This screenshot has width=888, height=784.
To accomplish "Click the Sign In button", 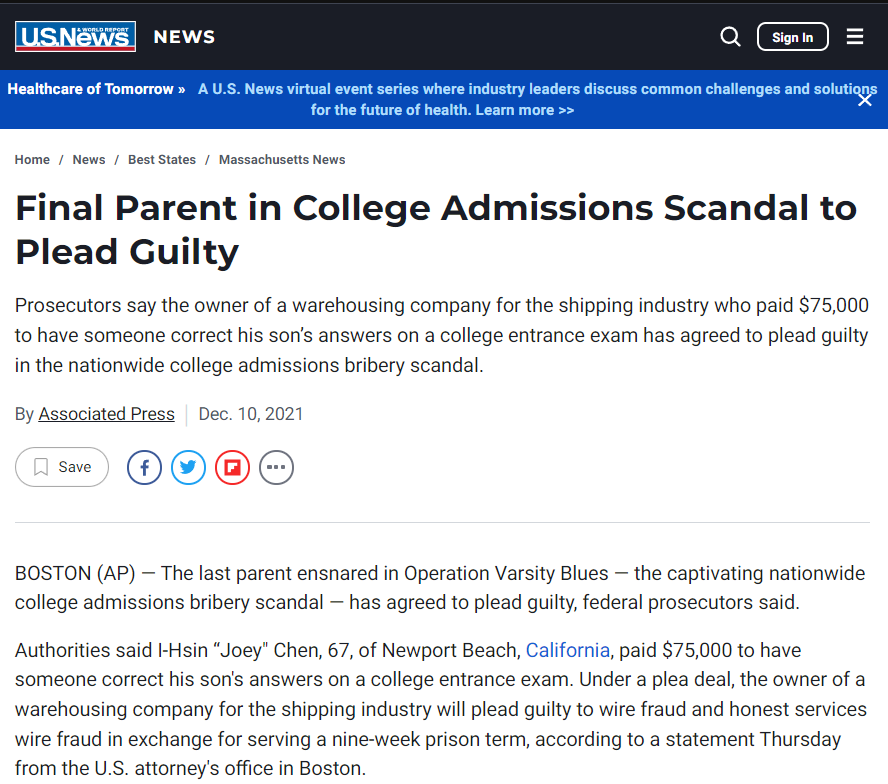I will point(792,37).
